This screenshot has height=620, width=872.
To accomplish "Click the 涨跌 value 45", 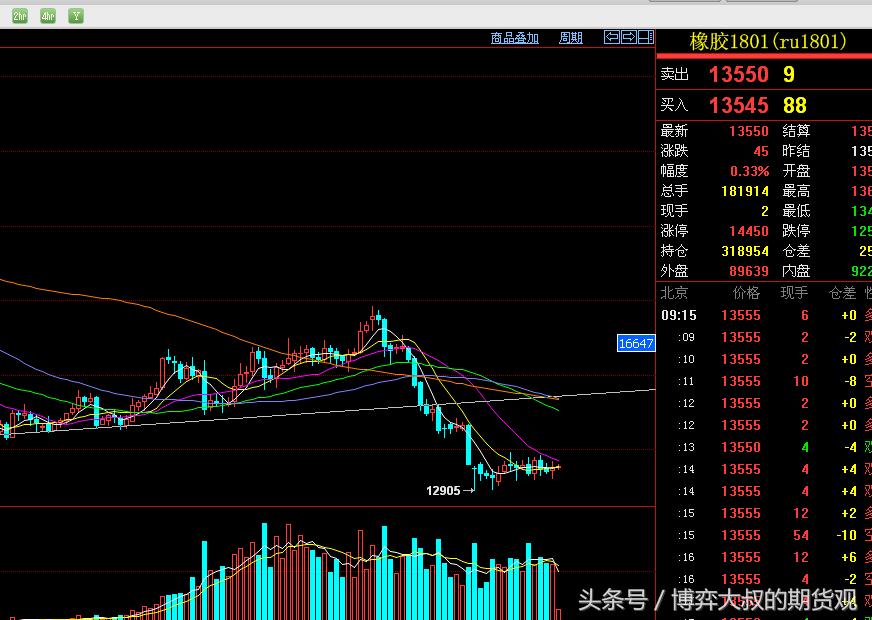I will pyautogui.click(x=761, y=151).
